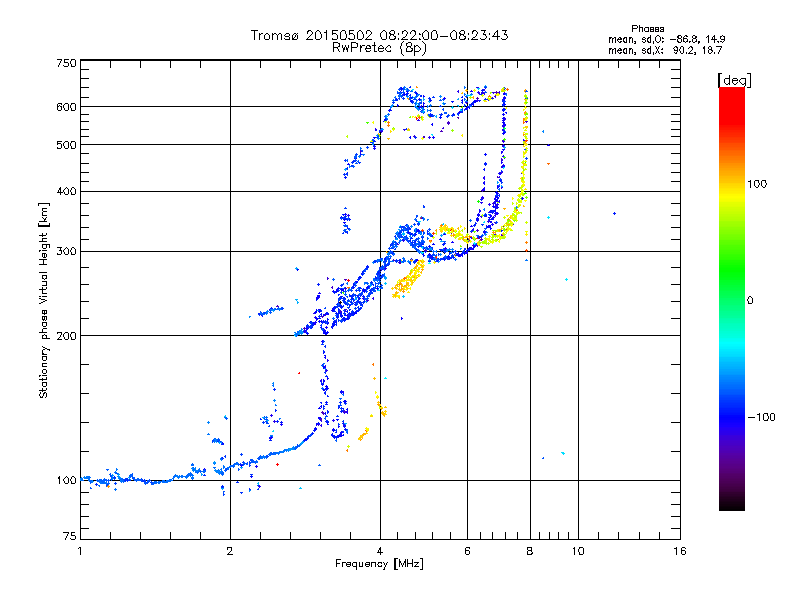The width and height of the screenshot is (800, 600).
Task: Click the y-axis tick label '75'
Action: tap(70, 536)
